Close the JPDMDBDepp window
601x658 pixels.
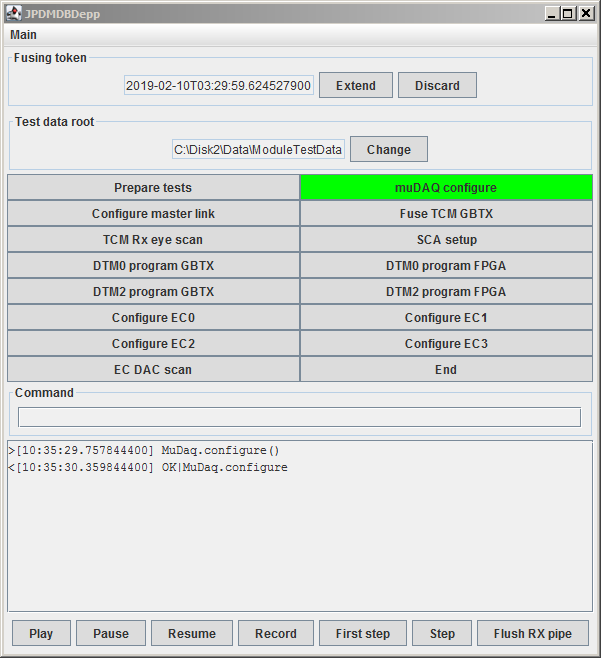(586, 14)
